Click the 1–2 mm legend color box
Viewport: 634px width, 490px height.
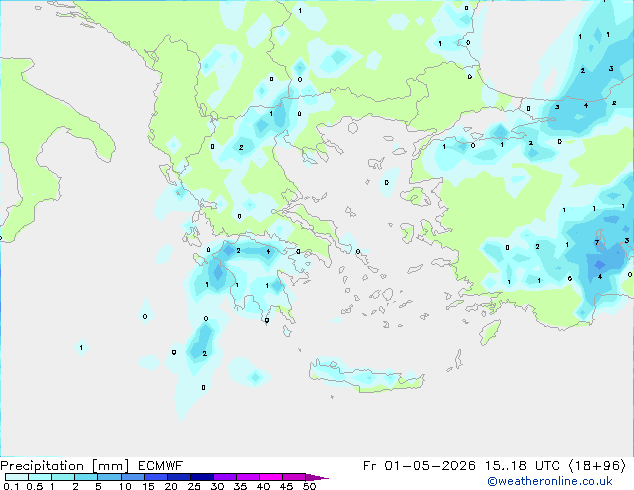pyautogui.click(x=63, y=477)
